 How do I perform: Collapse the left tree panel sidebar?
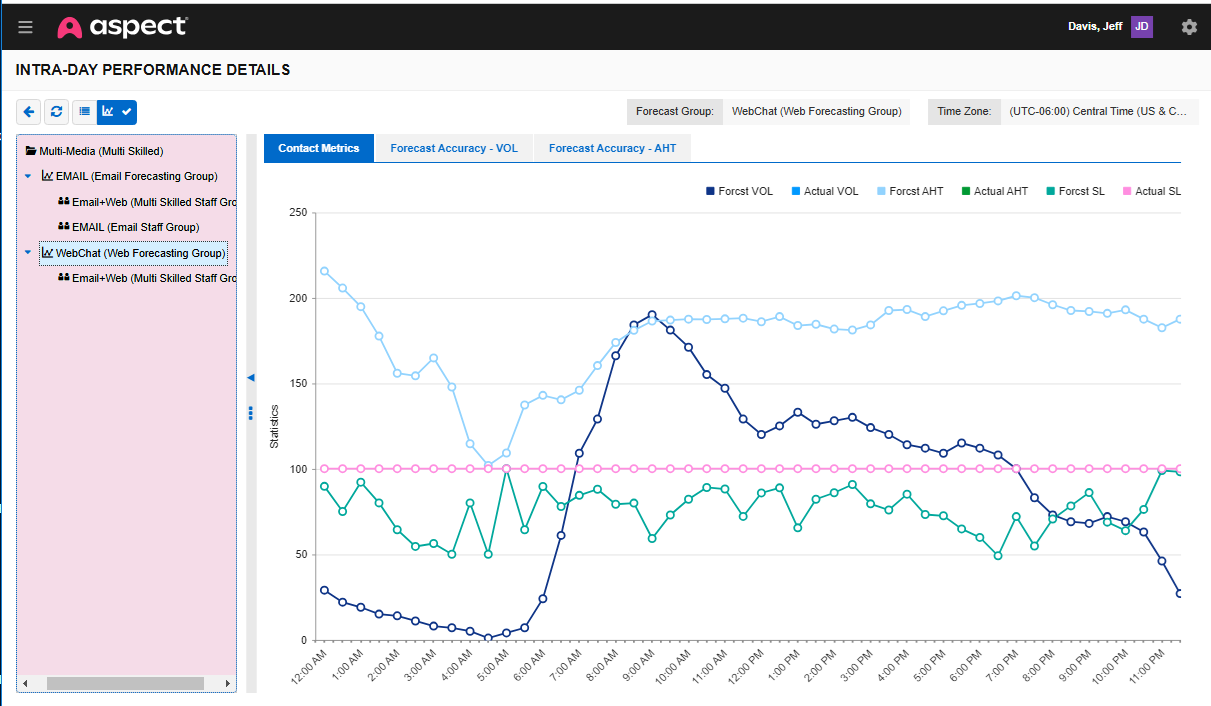[251, 377]
